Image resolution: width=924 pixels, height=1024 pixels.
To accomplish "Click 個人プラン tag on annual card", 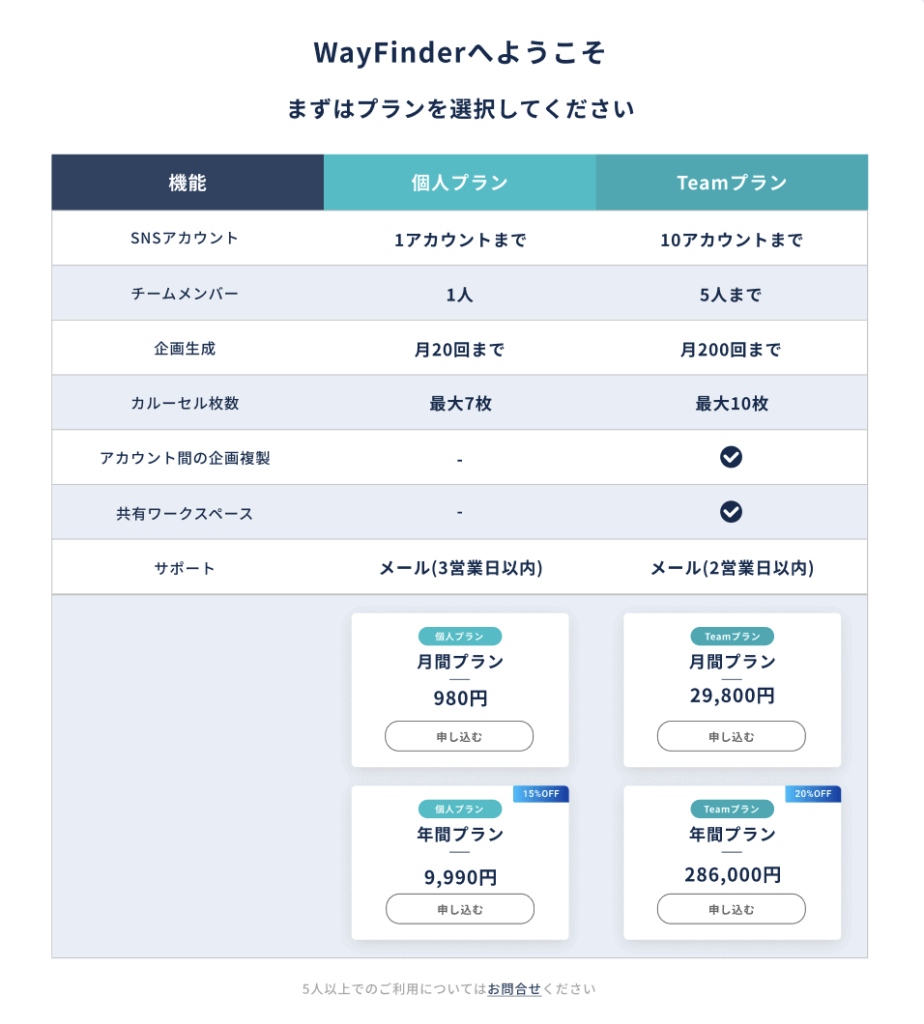I will pos(460,809).
